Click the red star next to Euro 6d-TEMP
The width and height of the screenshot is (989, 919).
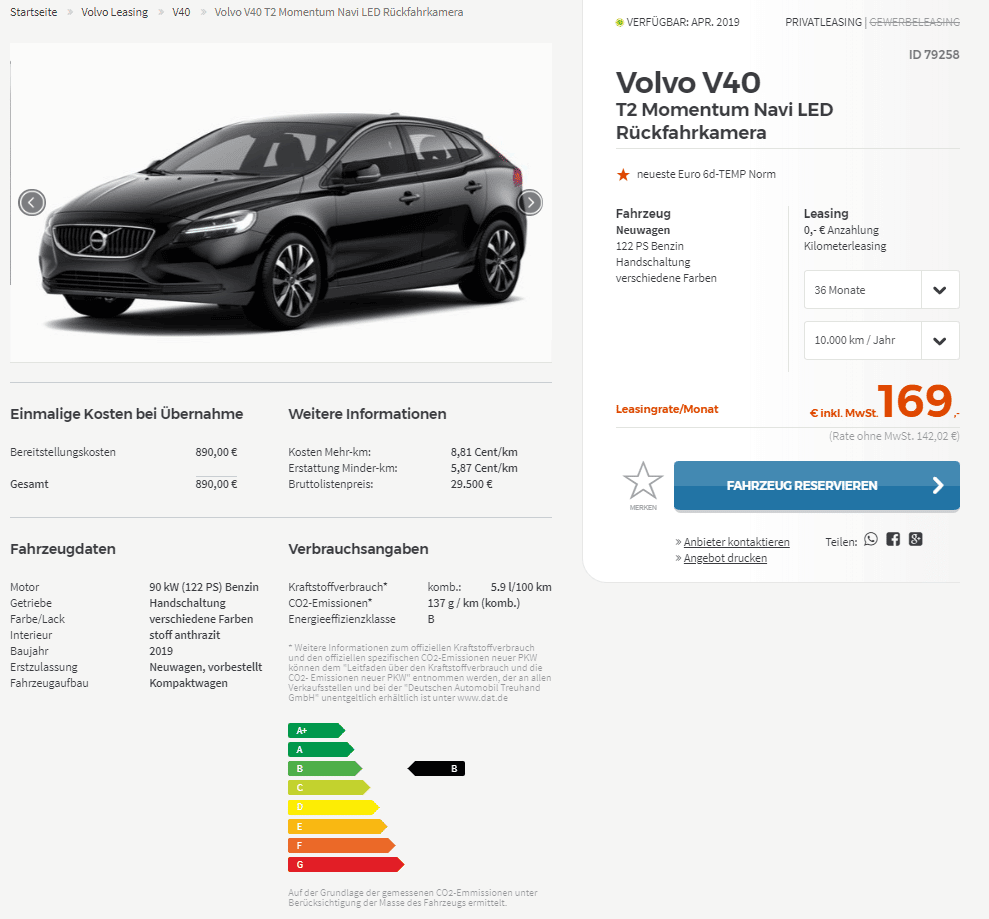pyautogui.click(x=623, y=175)
